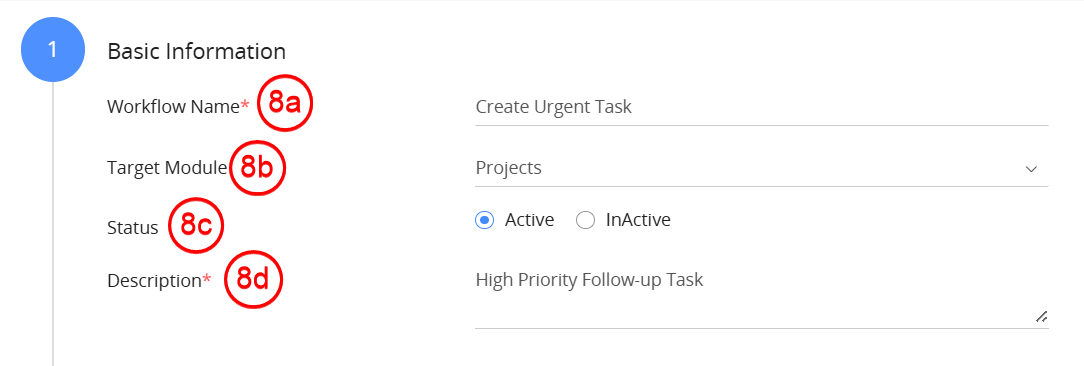
Task: Open the Projects dropdown field
Action: pyautogui.click(x=762, y=168)
